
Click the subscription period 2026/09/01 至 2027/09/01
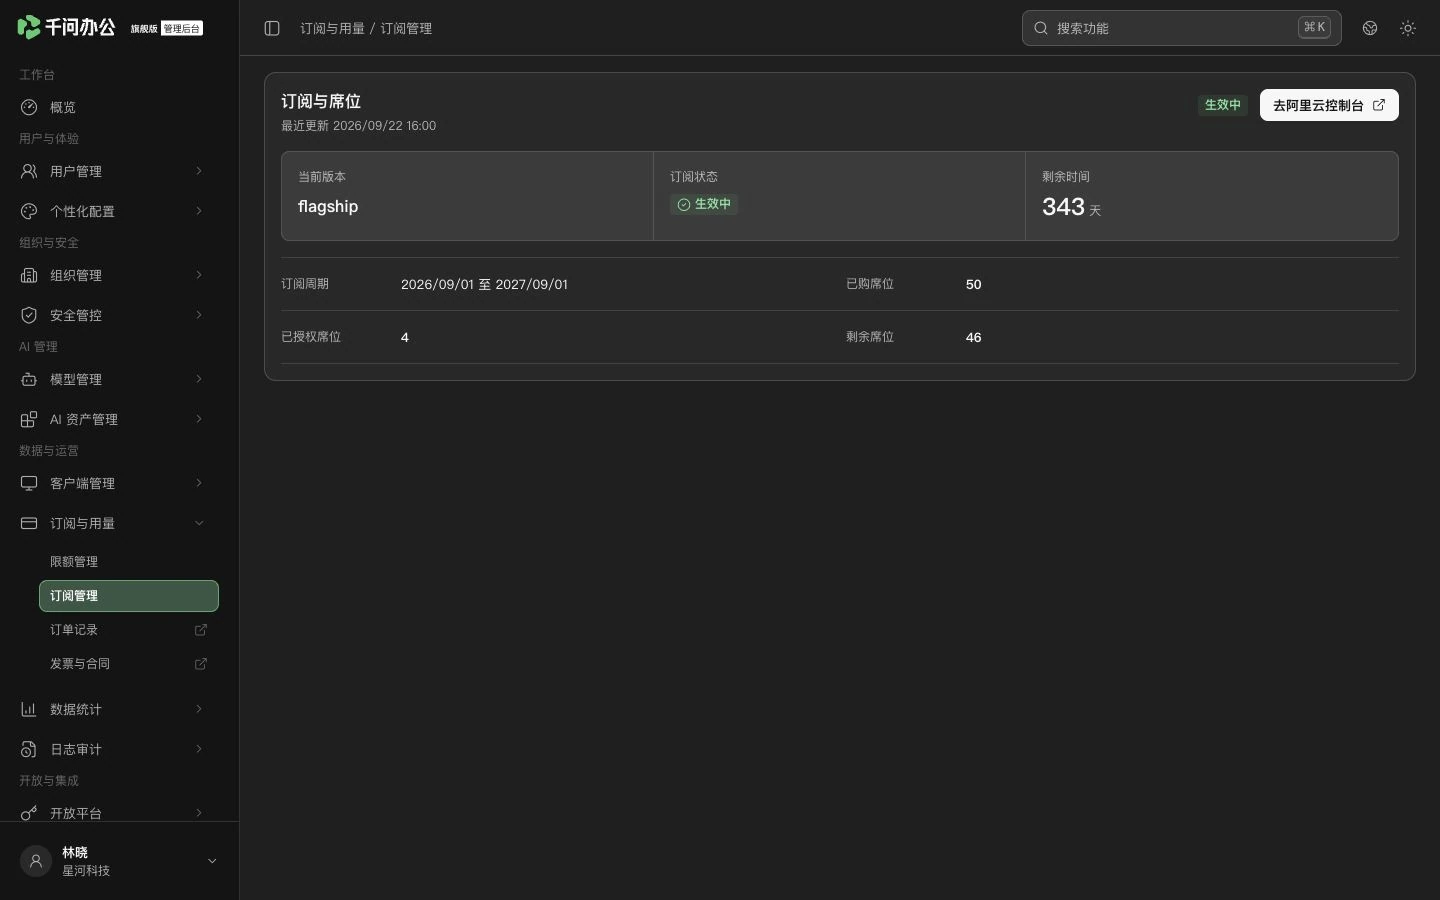pos(484,284)
